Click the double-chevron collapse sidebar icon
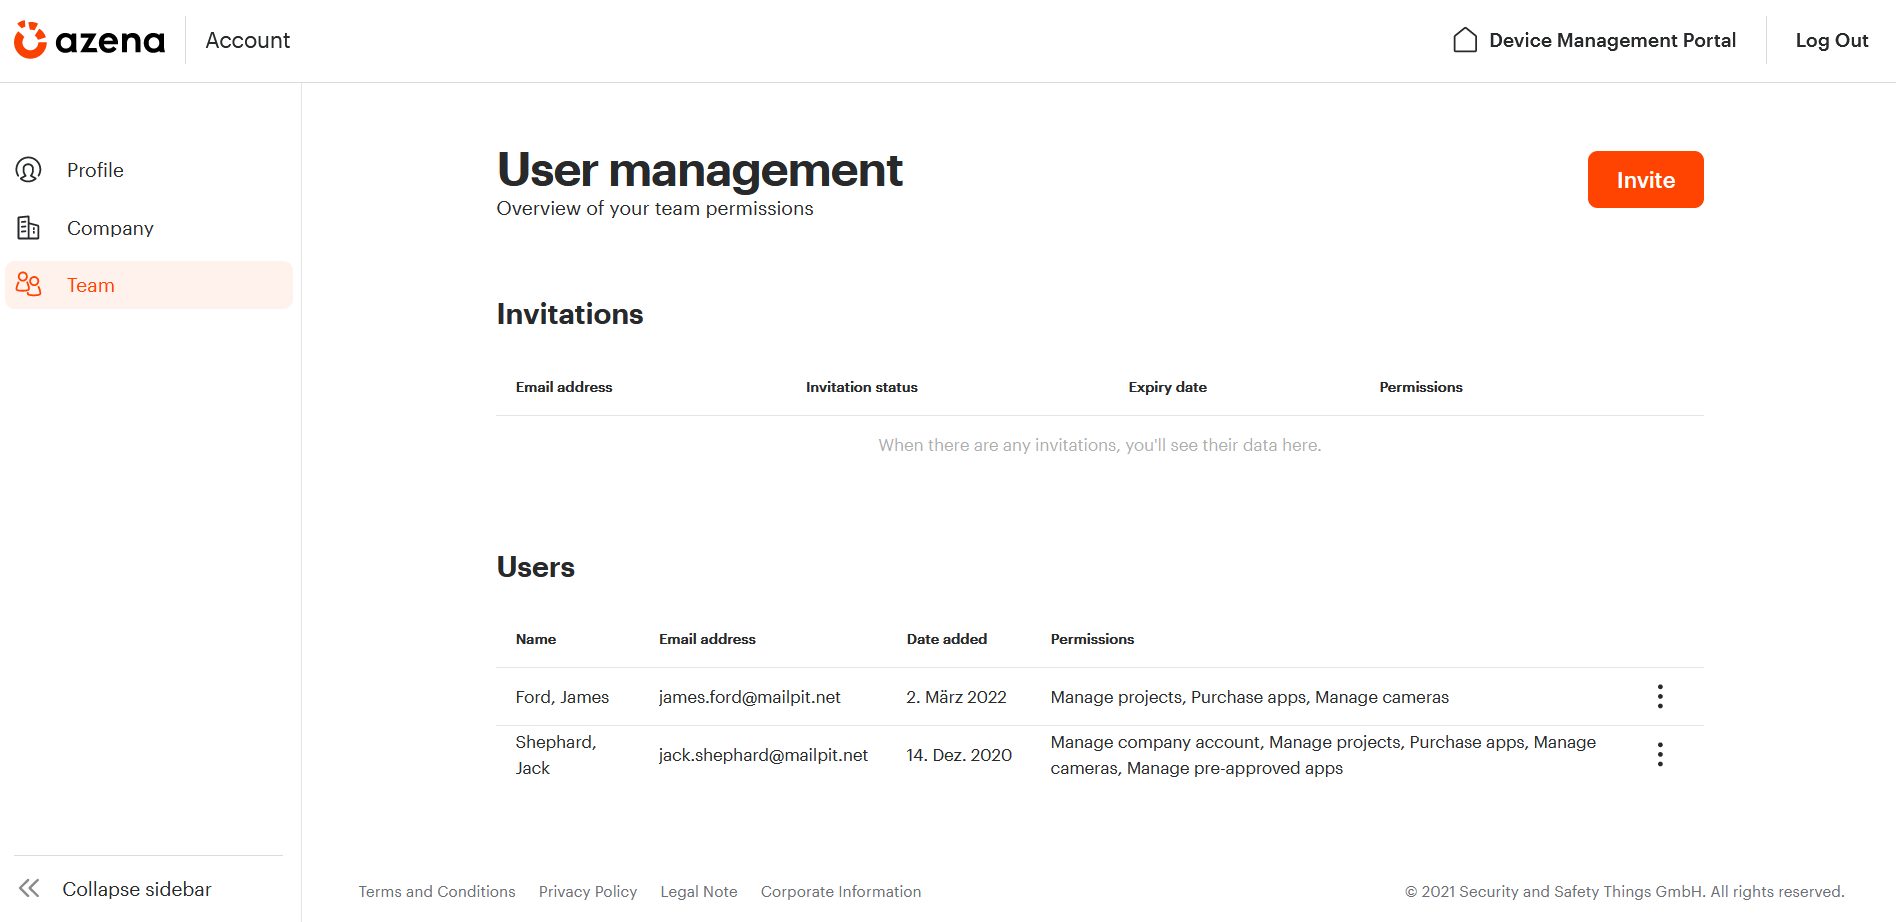 (30, 888)
